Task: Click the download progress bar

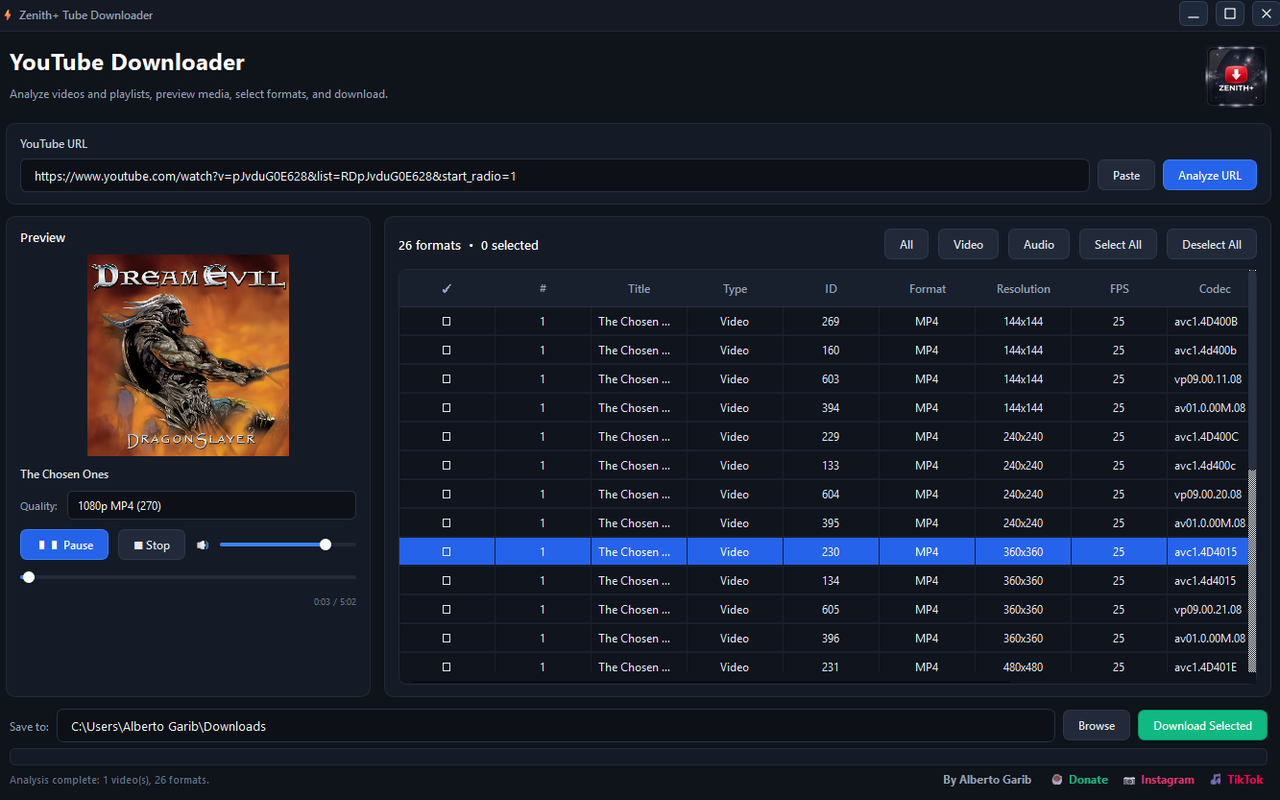Action: click(638, 757)
